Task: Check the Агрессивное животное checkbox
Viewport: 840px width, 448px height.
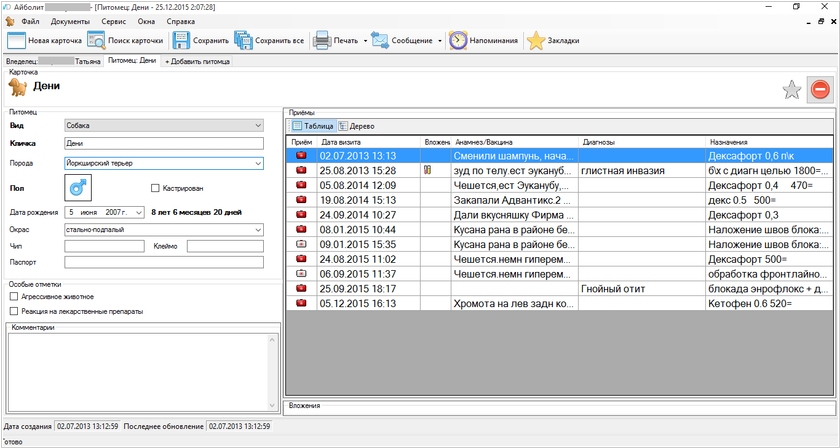Action: (13, 297)
